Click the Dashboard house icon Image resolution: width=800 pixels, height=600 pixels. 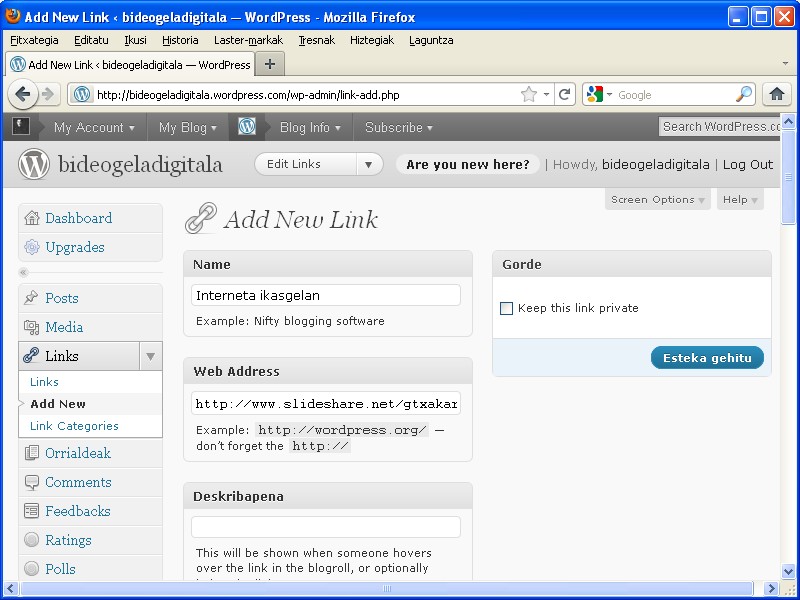pos(32,218)
